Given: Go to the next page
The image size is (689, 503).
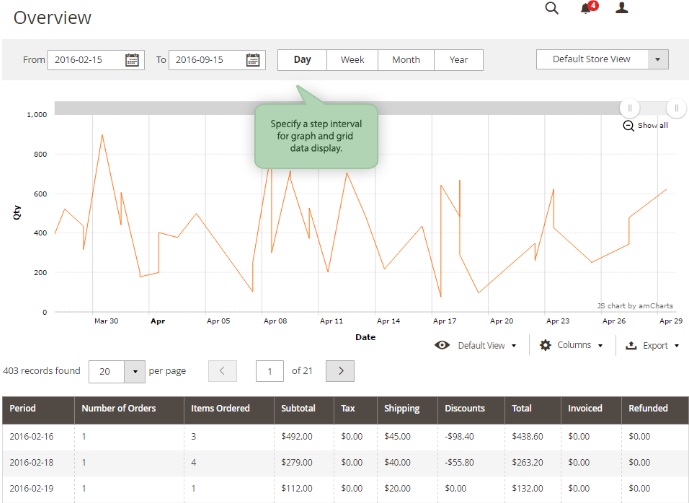Looking at the screenshot, I should [x=340, y=371].
